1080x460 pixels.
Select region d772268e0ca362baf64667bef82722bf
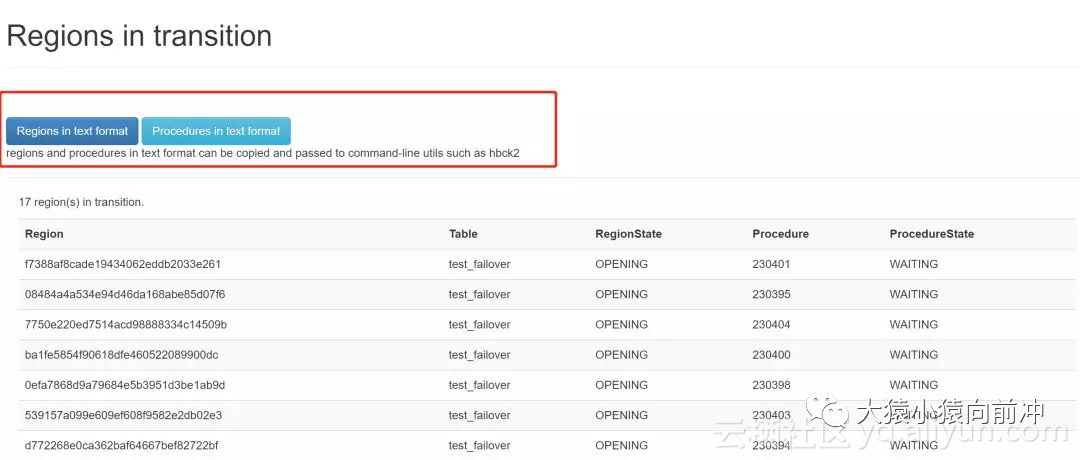(x=121, y=445)
